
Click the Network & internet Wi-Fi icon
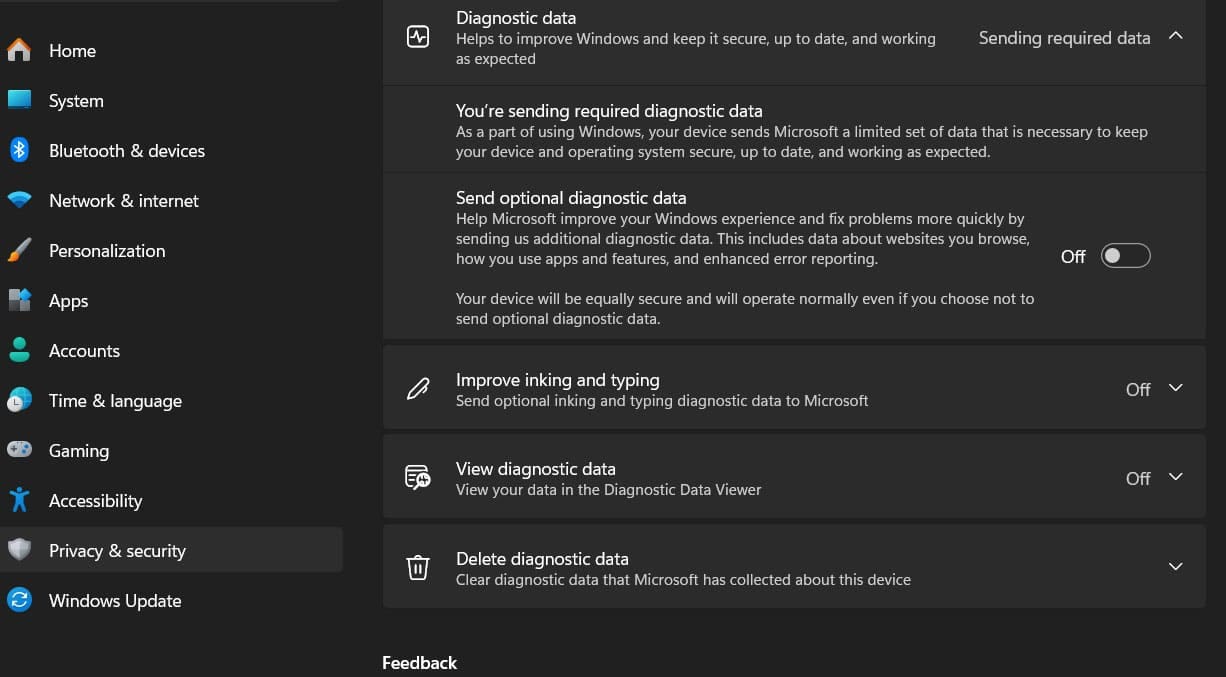pos(19,200)
